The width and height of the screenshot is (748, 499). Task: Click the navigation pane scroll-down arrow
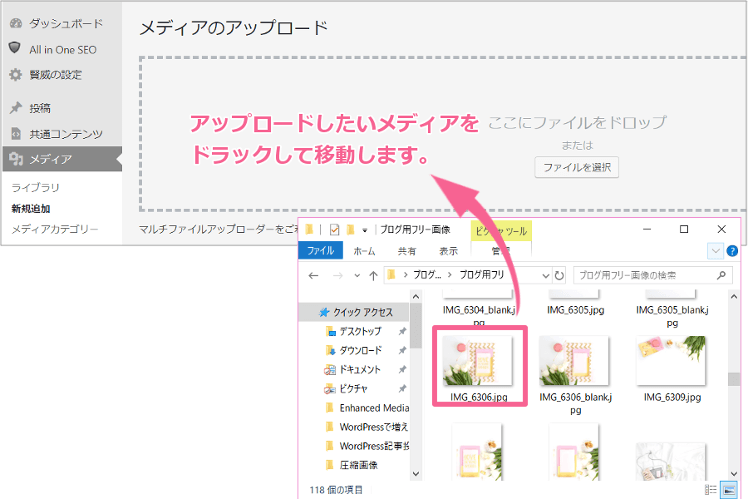click(x=416, y=474)
